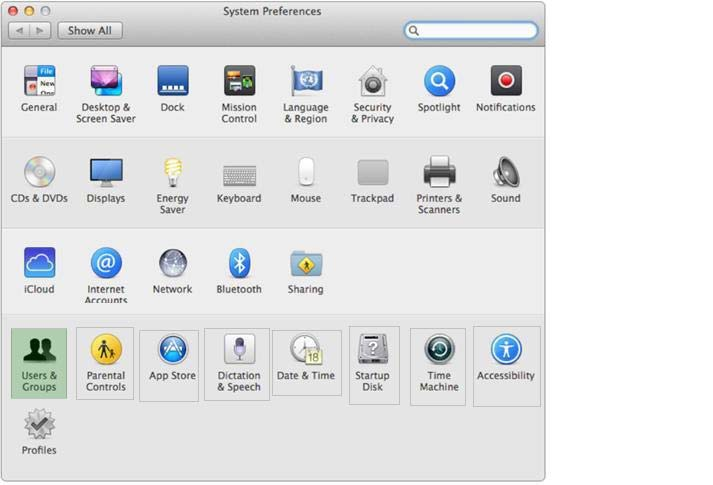Go back with the left arrow button
This screenshot has height=485, width=713.
(x=19, y=30)
